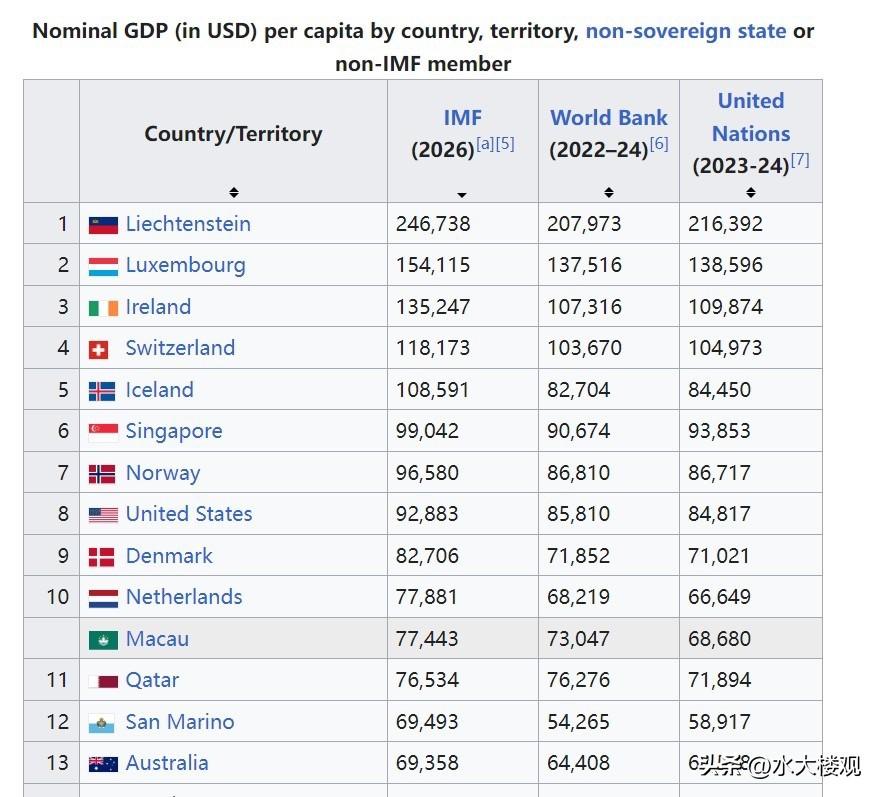
Task: Click the Singapore flag icon
Action: pyautogui.click(x=104, y=431)
